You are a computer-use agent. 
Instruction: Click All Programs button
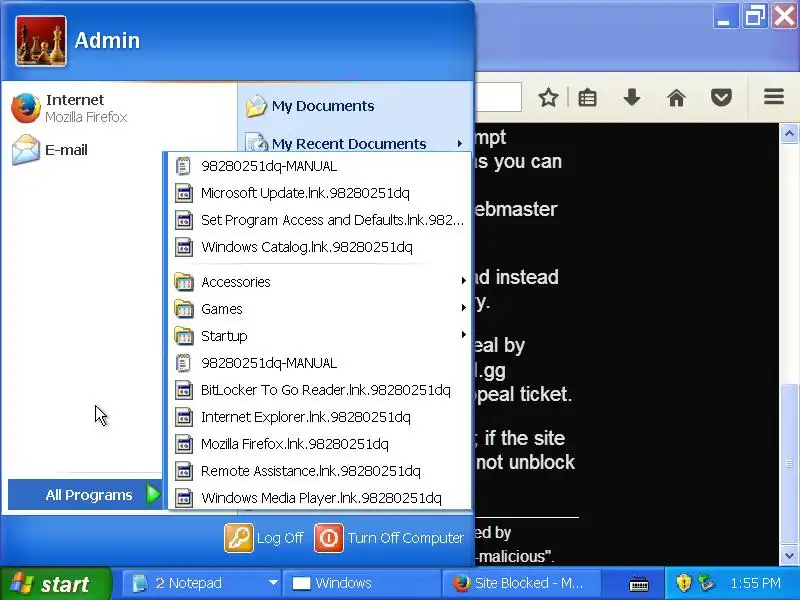pyautogui.click(x=85, y=494)
